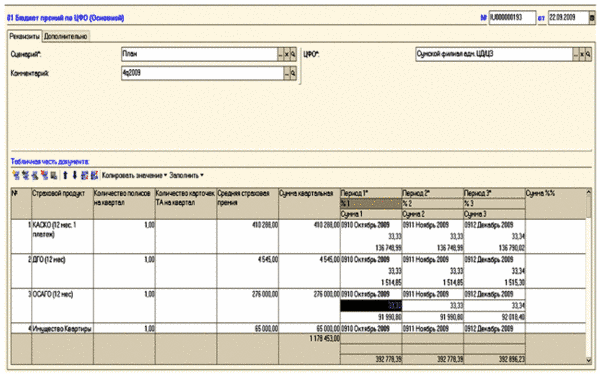Screen dimensions: 600x374
Task: Sort table ascending icon
Action: pyautogui.click(x=85, y=175)
